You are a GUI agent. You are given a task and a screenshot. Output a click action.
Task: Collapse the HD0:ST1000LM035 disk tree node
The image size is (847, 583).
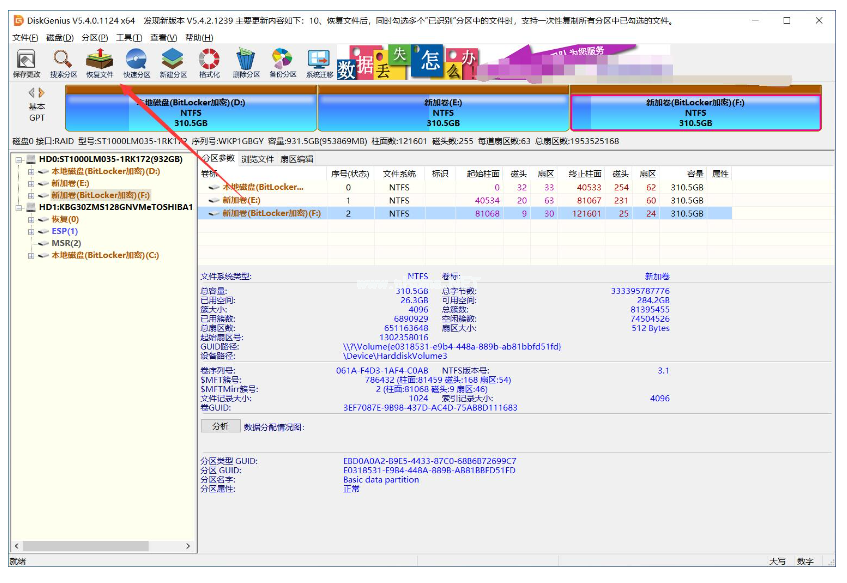point(17,159)
